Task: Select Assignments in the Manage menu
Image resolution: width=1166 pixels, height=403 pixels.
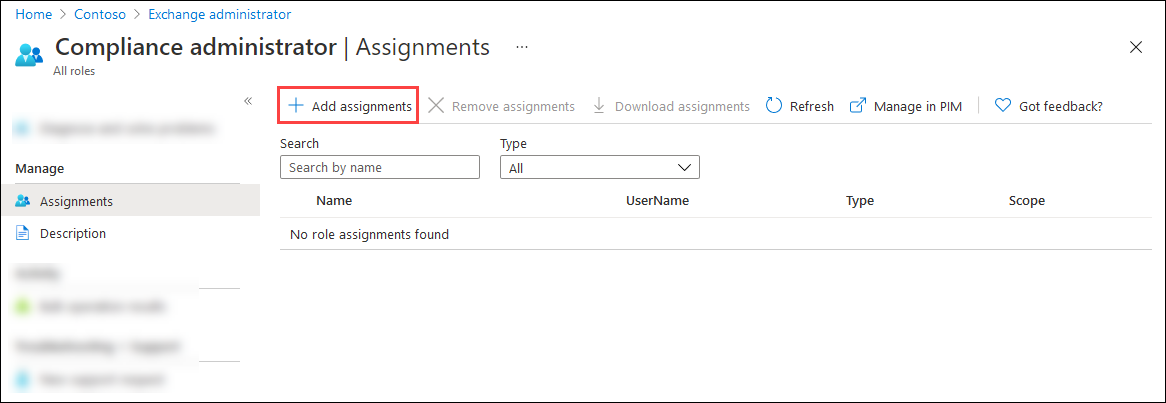Action: [x=76, y=201]
